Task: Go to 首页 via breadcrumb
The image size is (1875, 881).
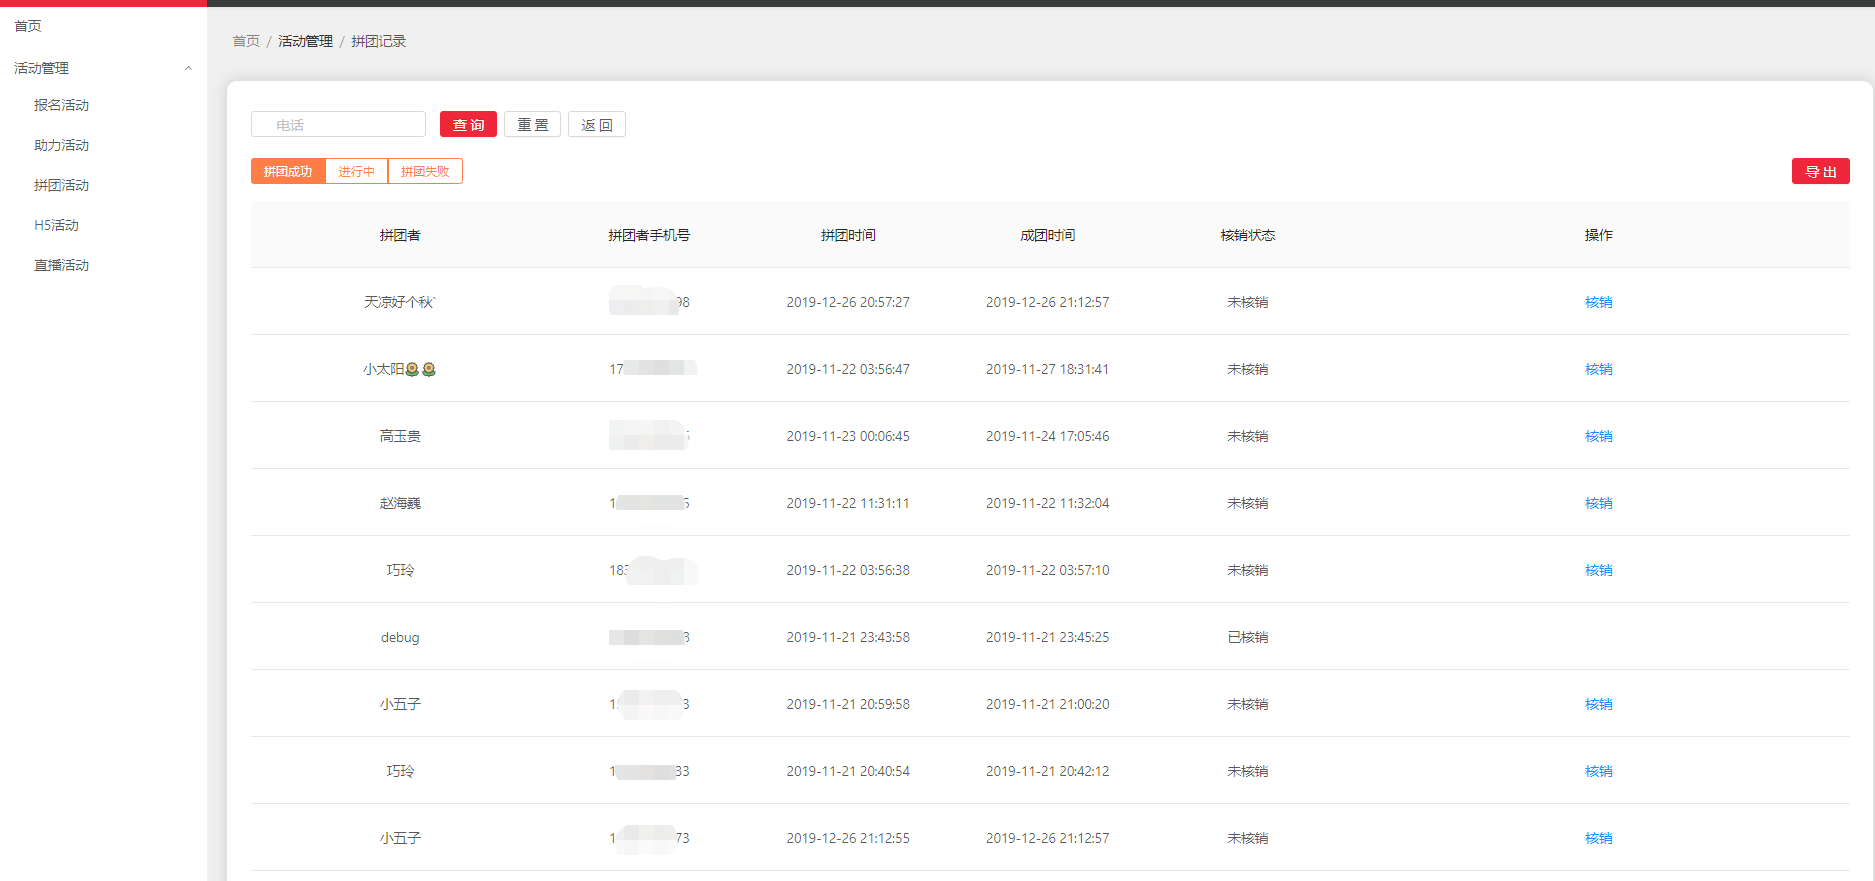Action: (x=246, y=41)
